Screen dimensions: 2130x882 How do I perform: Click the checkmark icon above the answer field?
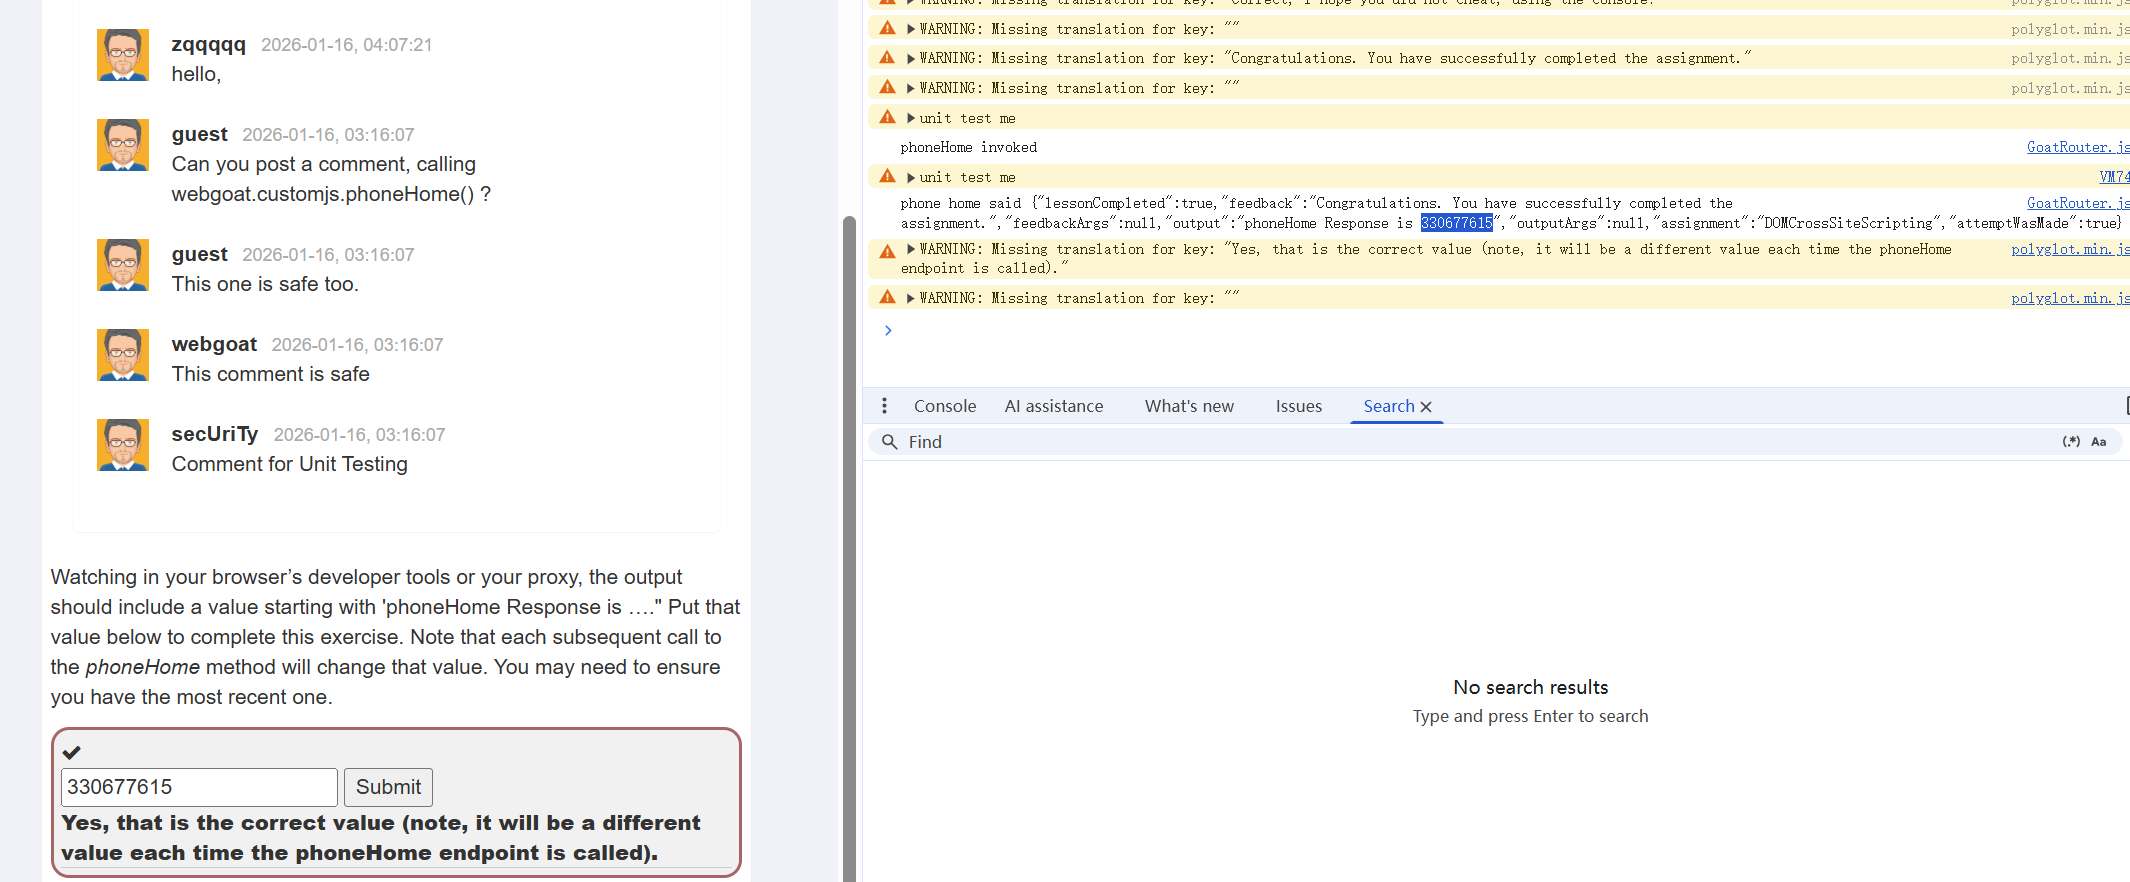point(72,752)
